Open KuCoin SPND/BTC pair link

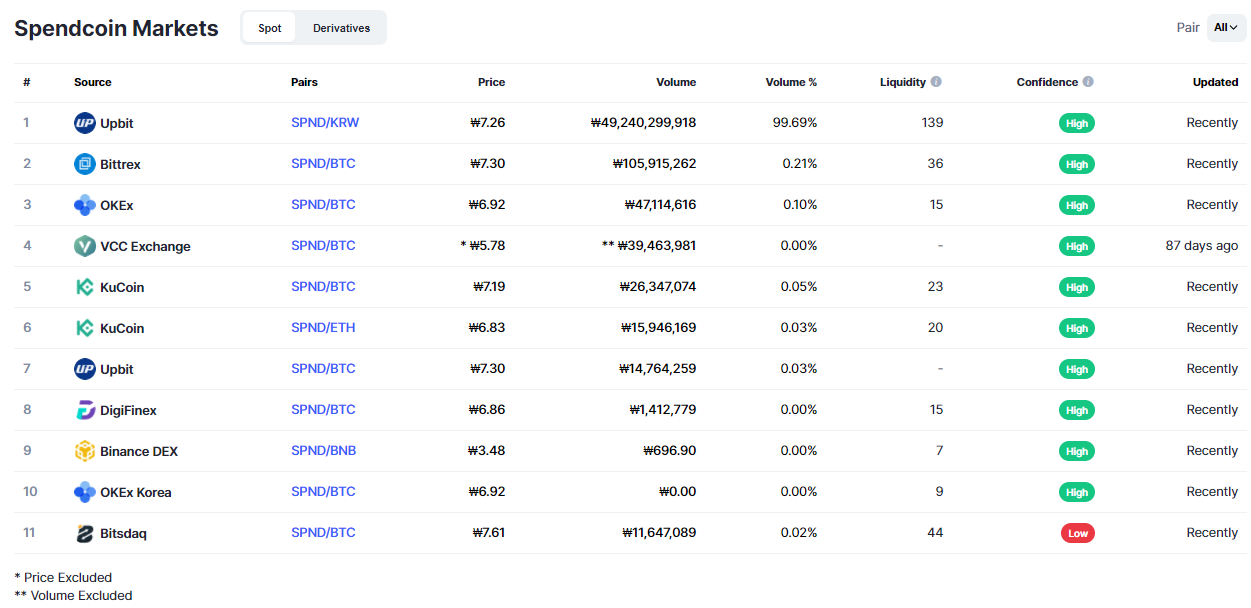tap(323, 287)
